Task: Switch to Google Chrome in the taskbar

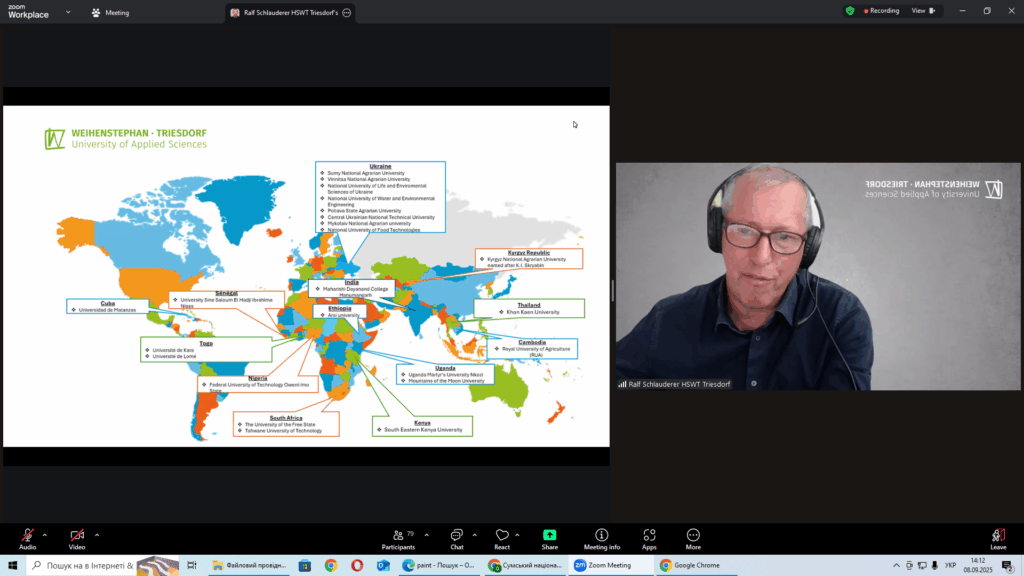Action: [x=690, y=565]
